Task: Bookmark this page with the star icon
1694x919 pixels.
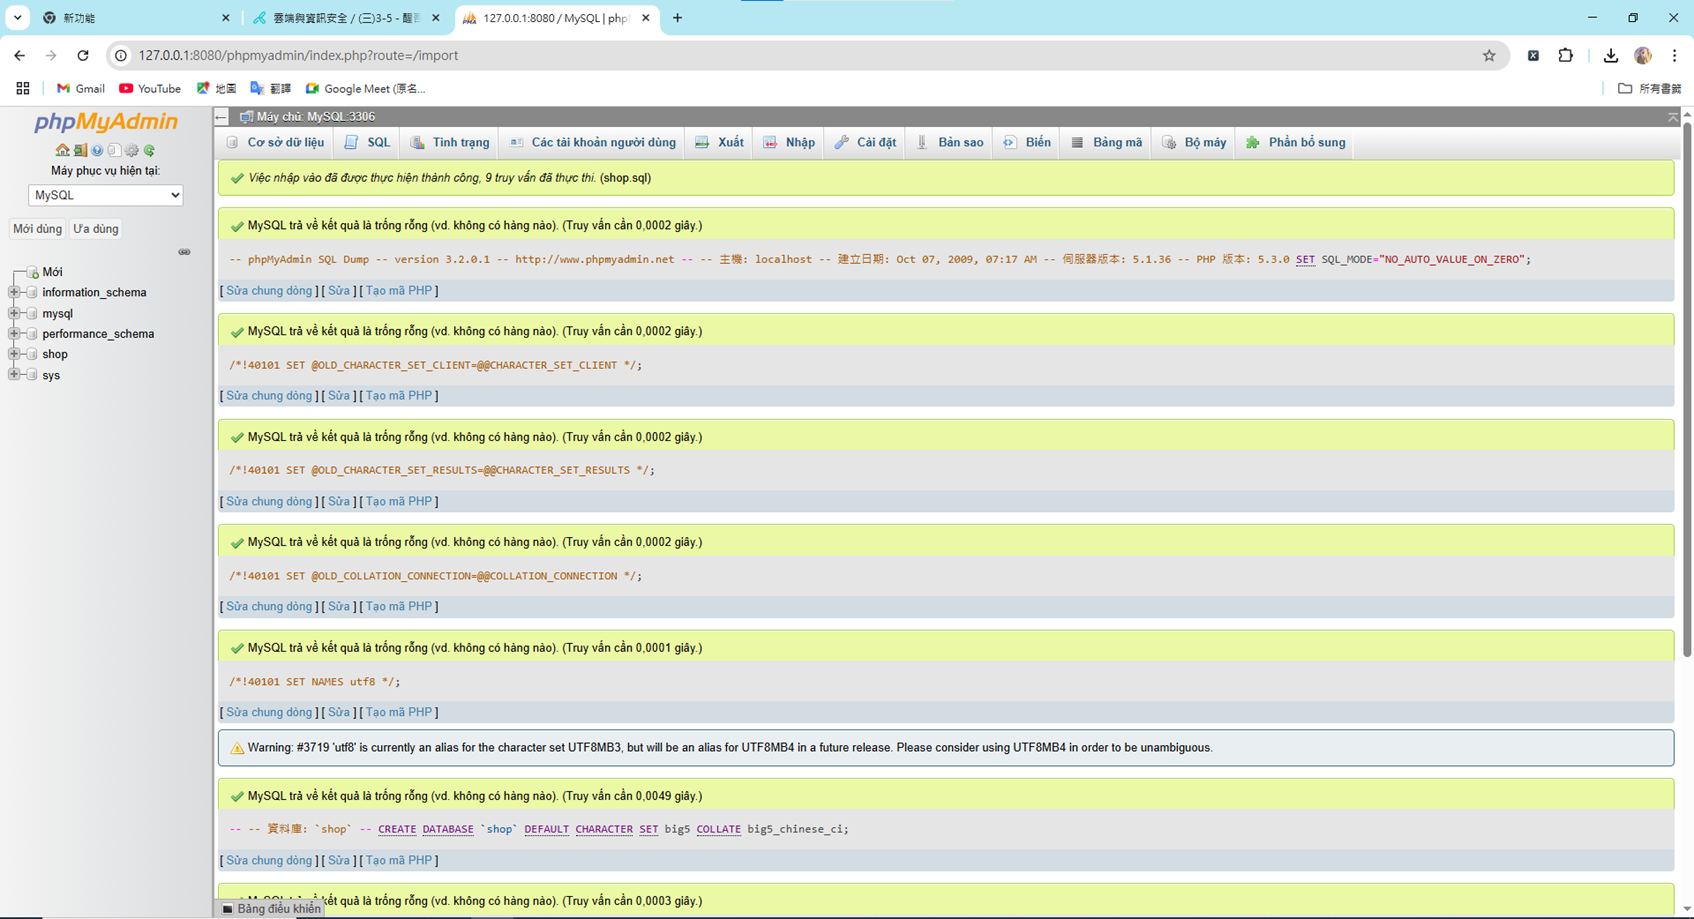Action: click(1489, 56)
